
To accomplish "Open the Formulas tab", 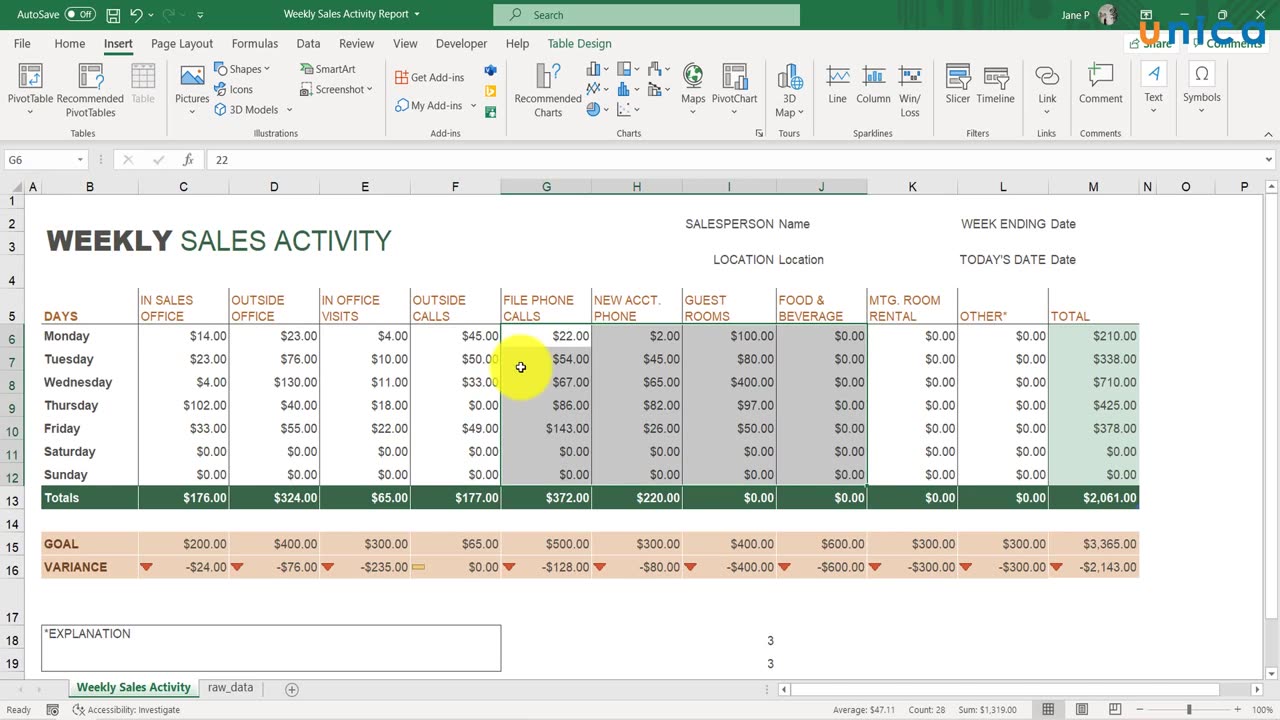I will coord(255,44).
